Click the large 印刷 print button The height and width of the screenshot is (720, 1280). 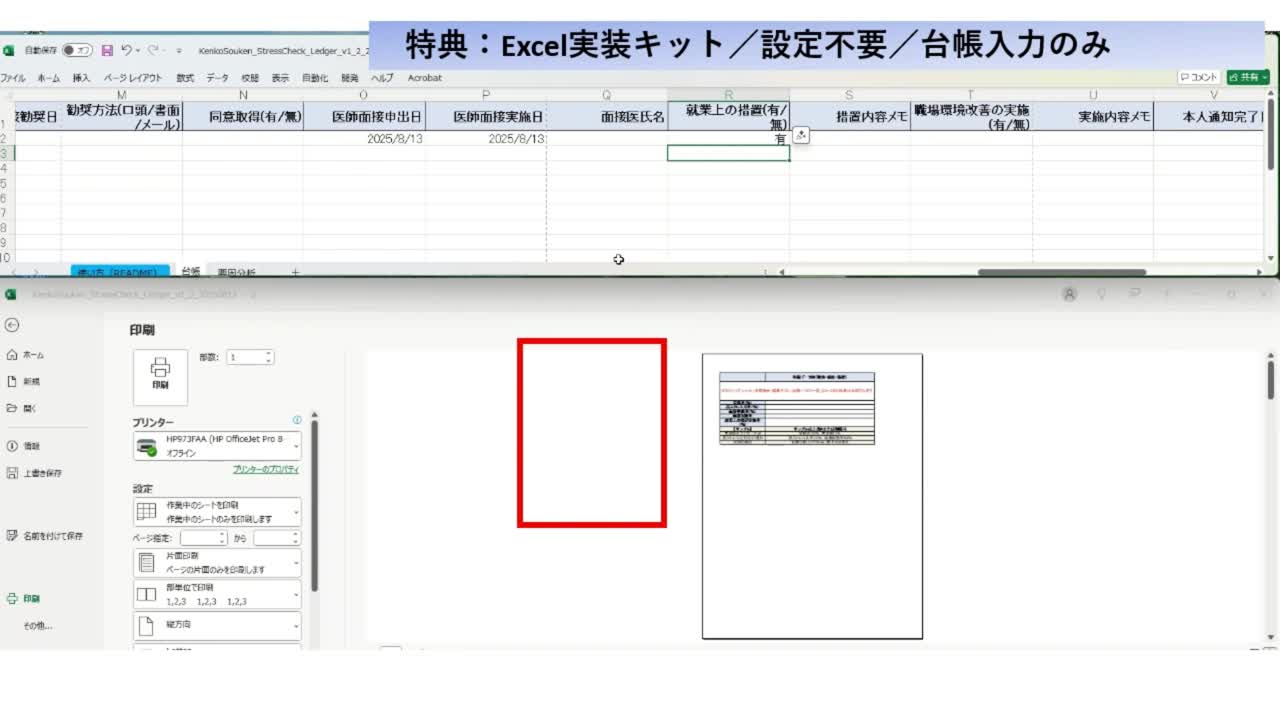click(160, 377)
